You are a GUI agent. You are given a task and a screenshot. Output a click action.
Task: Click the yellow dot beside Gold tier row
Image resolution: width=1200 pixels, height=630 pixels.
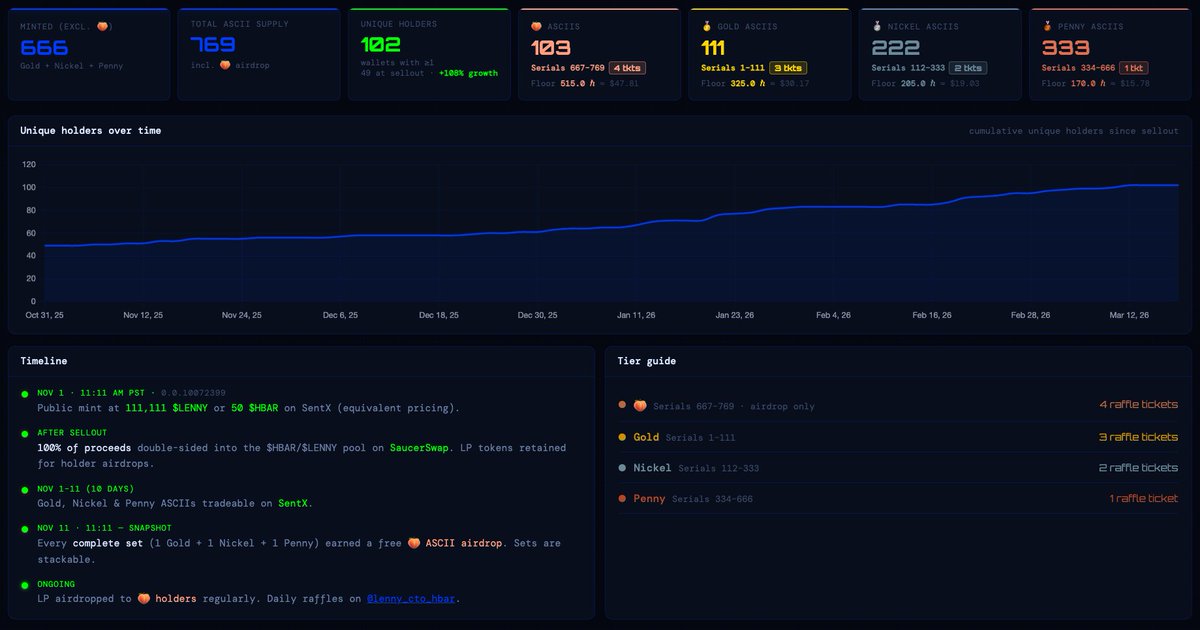click(622, 437)
